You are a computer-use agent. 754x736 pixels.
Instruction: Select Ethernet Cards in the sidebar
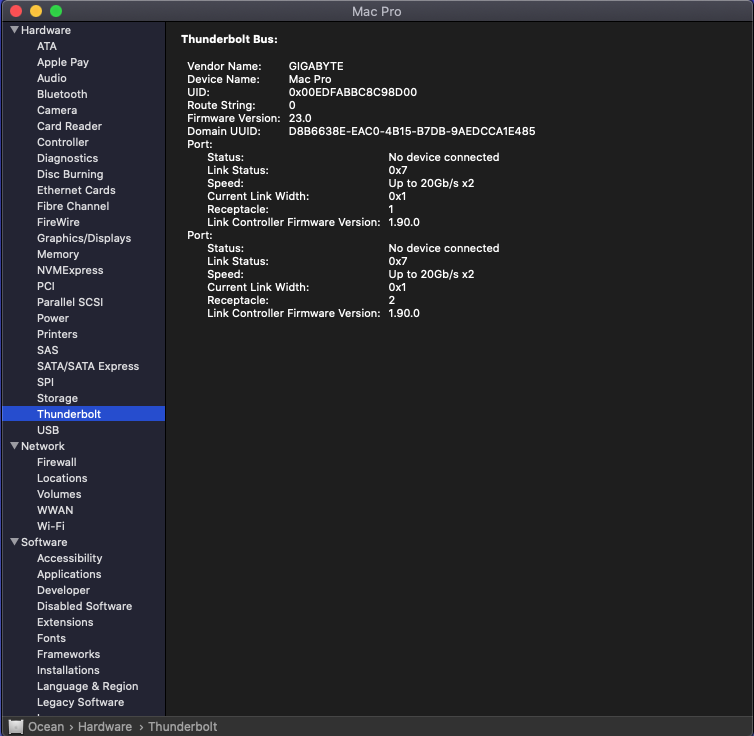click(x=76, y=190)
